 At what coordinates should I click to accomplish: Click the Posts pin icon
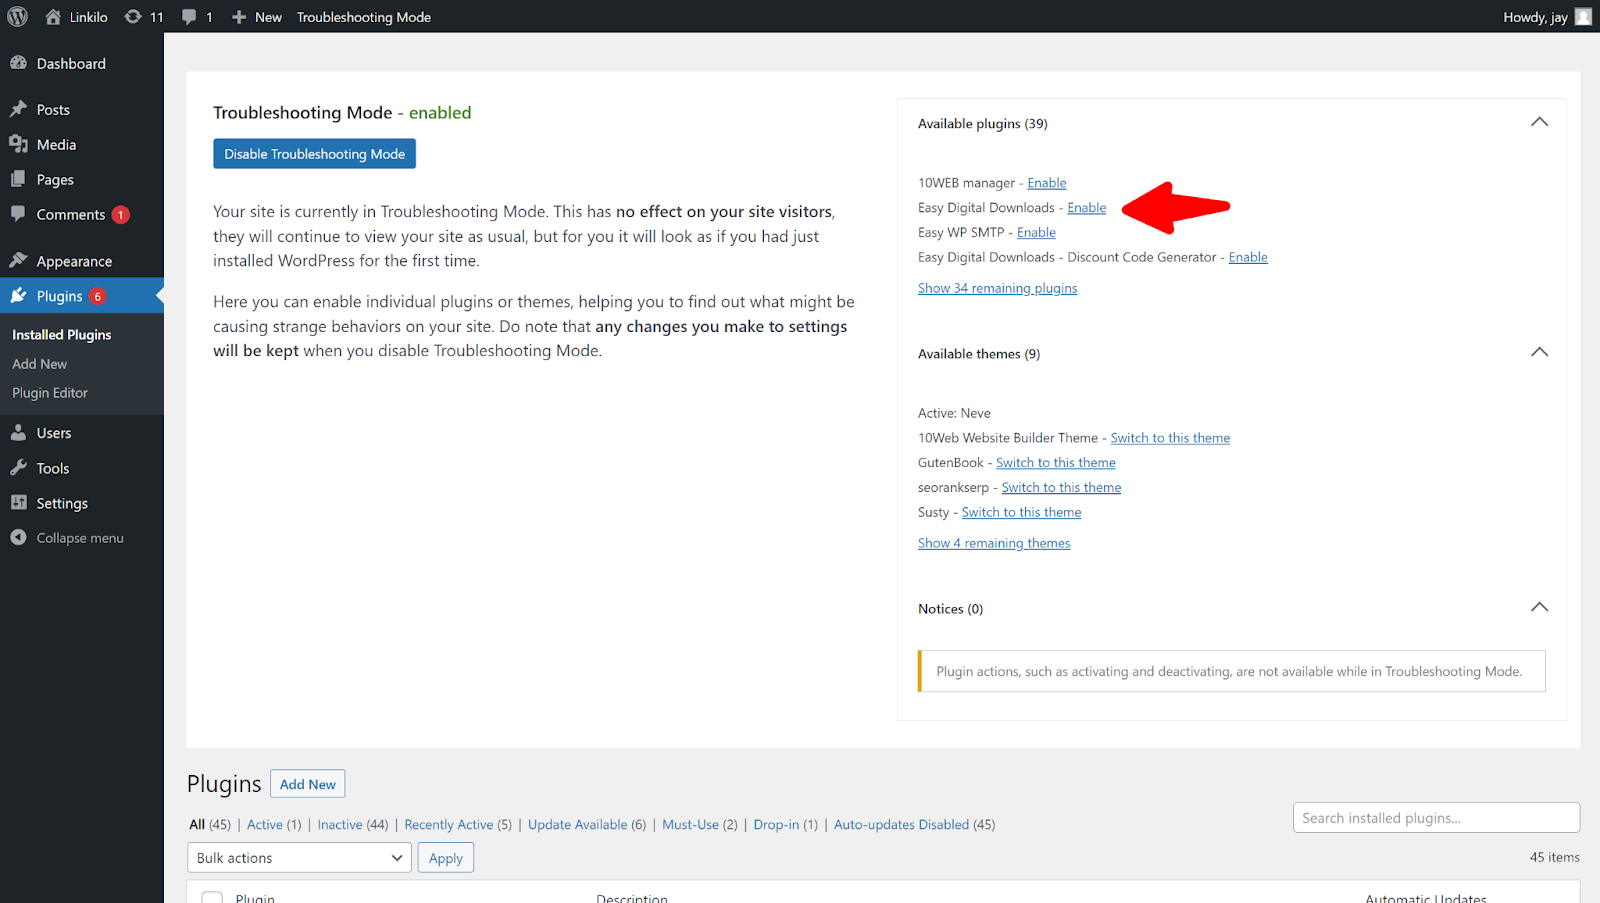pyautogui.click(x=18, y=109)
